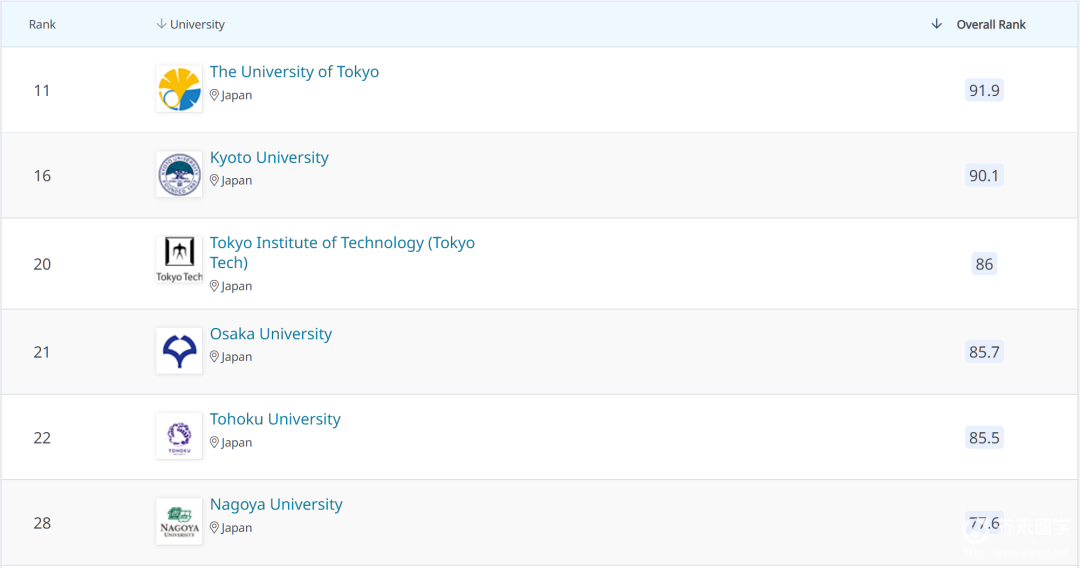Click rank number 21

tap(42, 352)
